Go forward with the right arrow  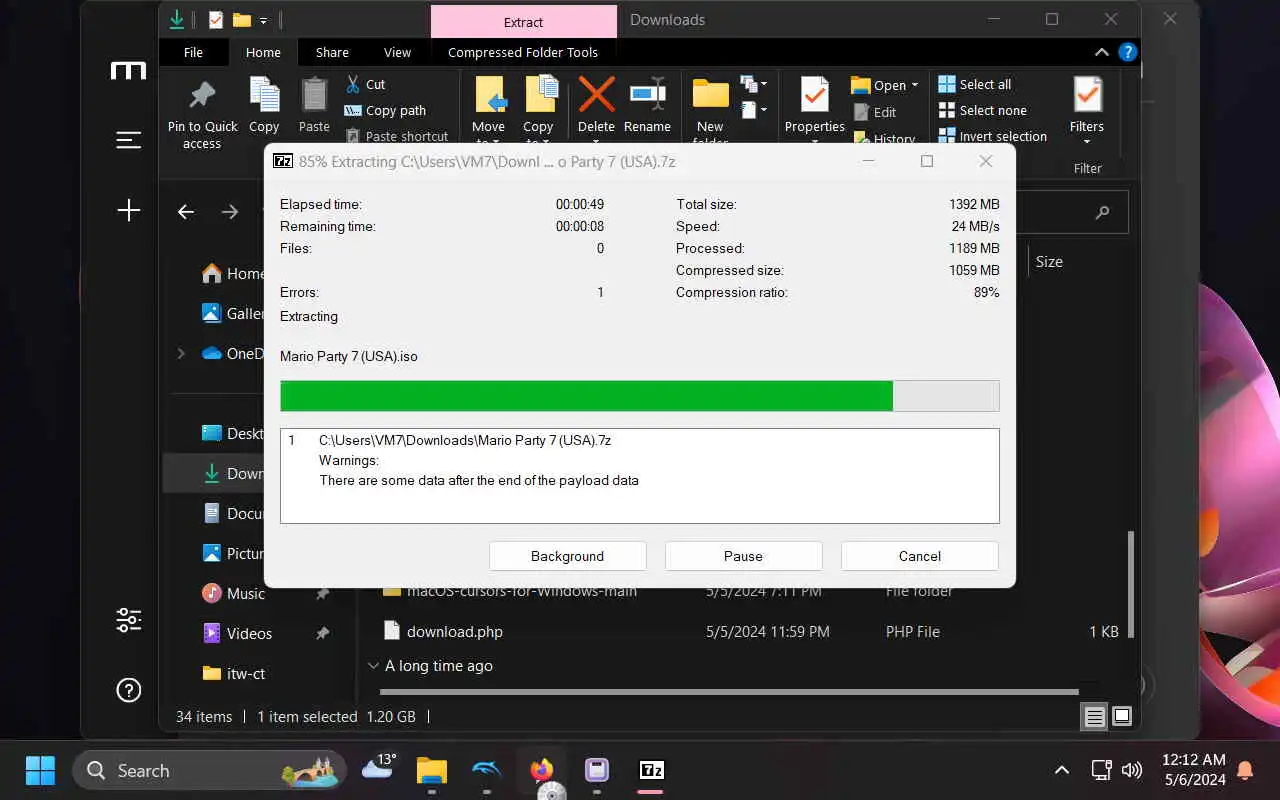coord(230,211)
